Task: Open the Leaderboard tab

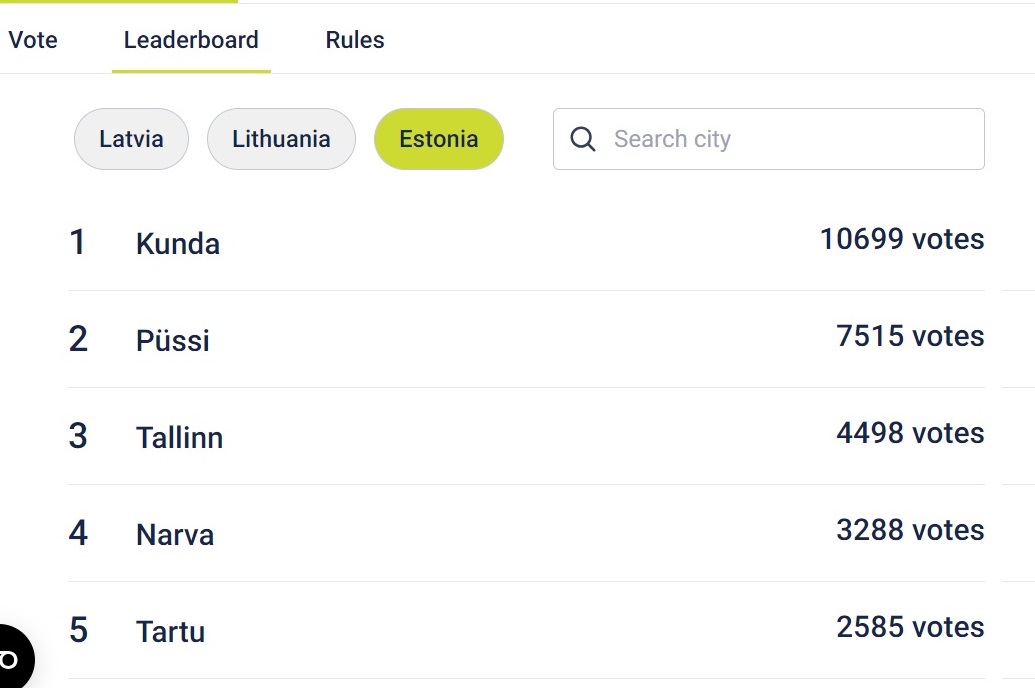Action: point(191,40)
